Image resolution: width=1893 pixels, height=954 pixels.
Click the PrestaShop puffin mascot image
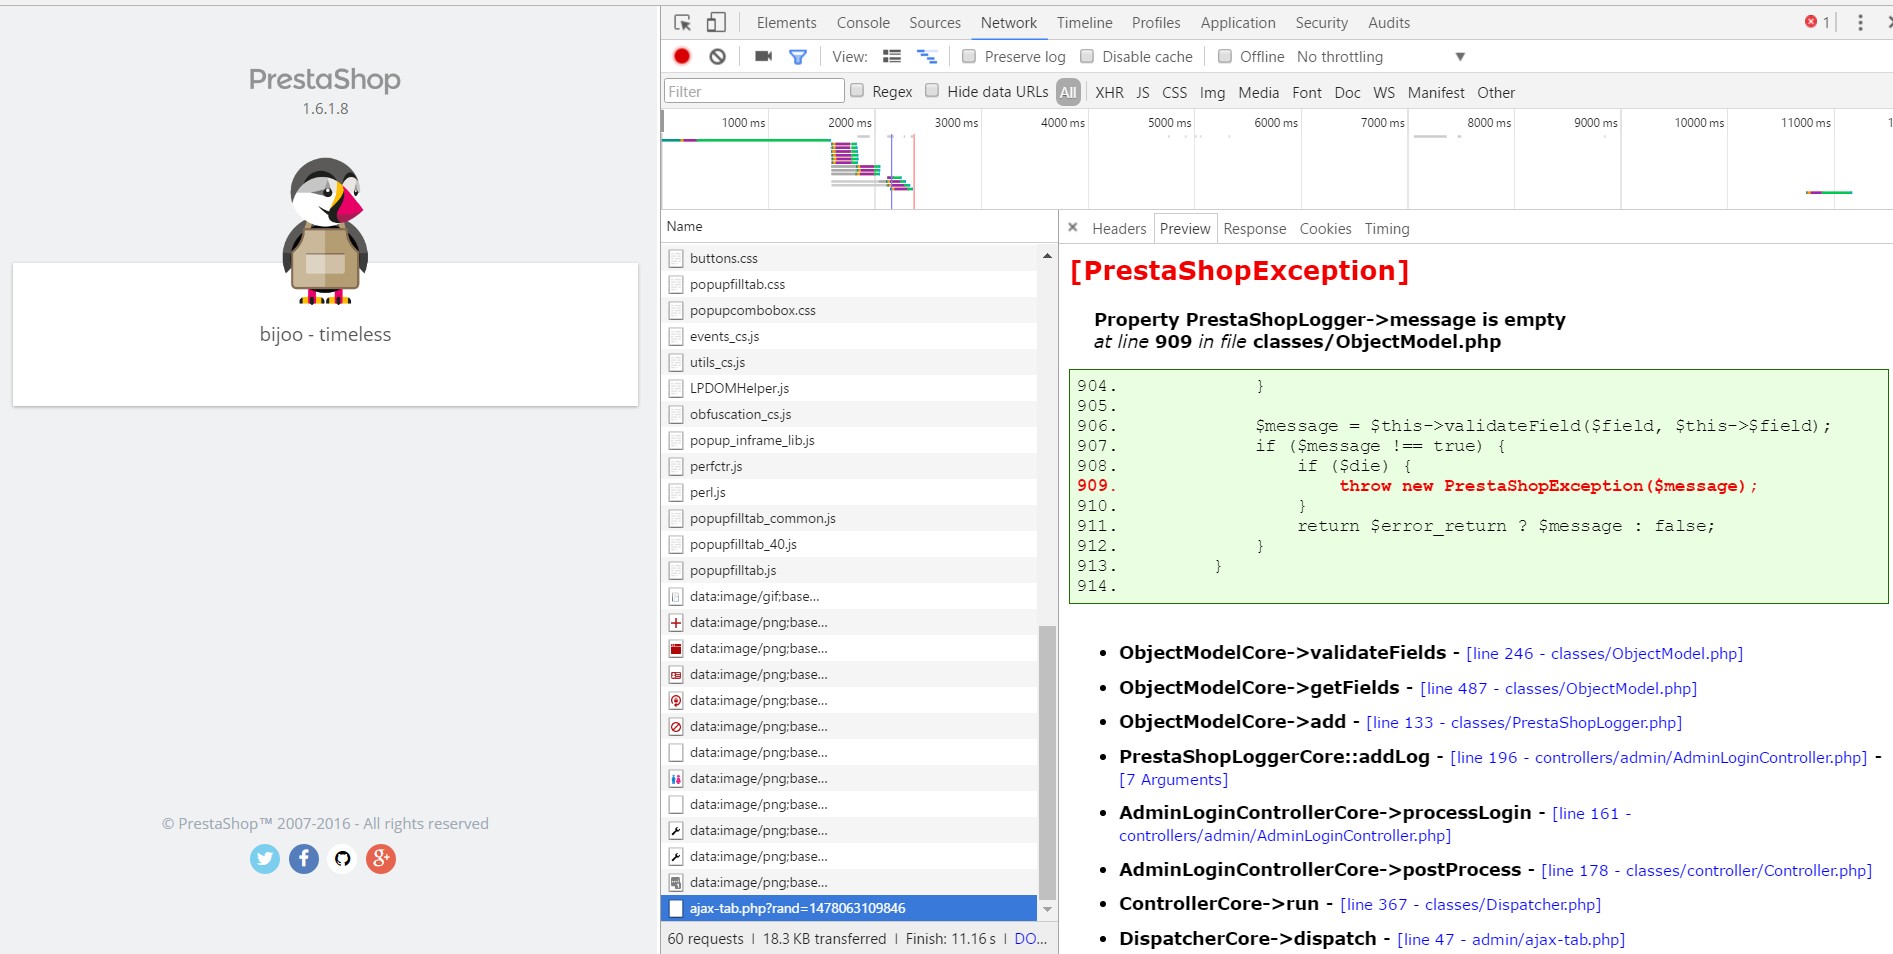(325, 231)
